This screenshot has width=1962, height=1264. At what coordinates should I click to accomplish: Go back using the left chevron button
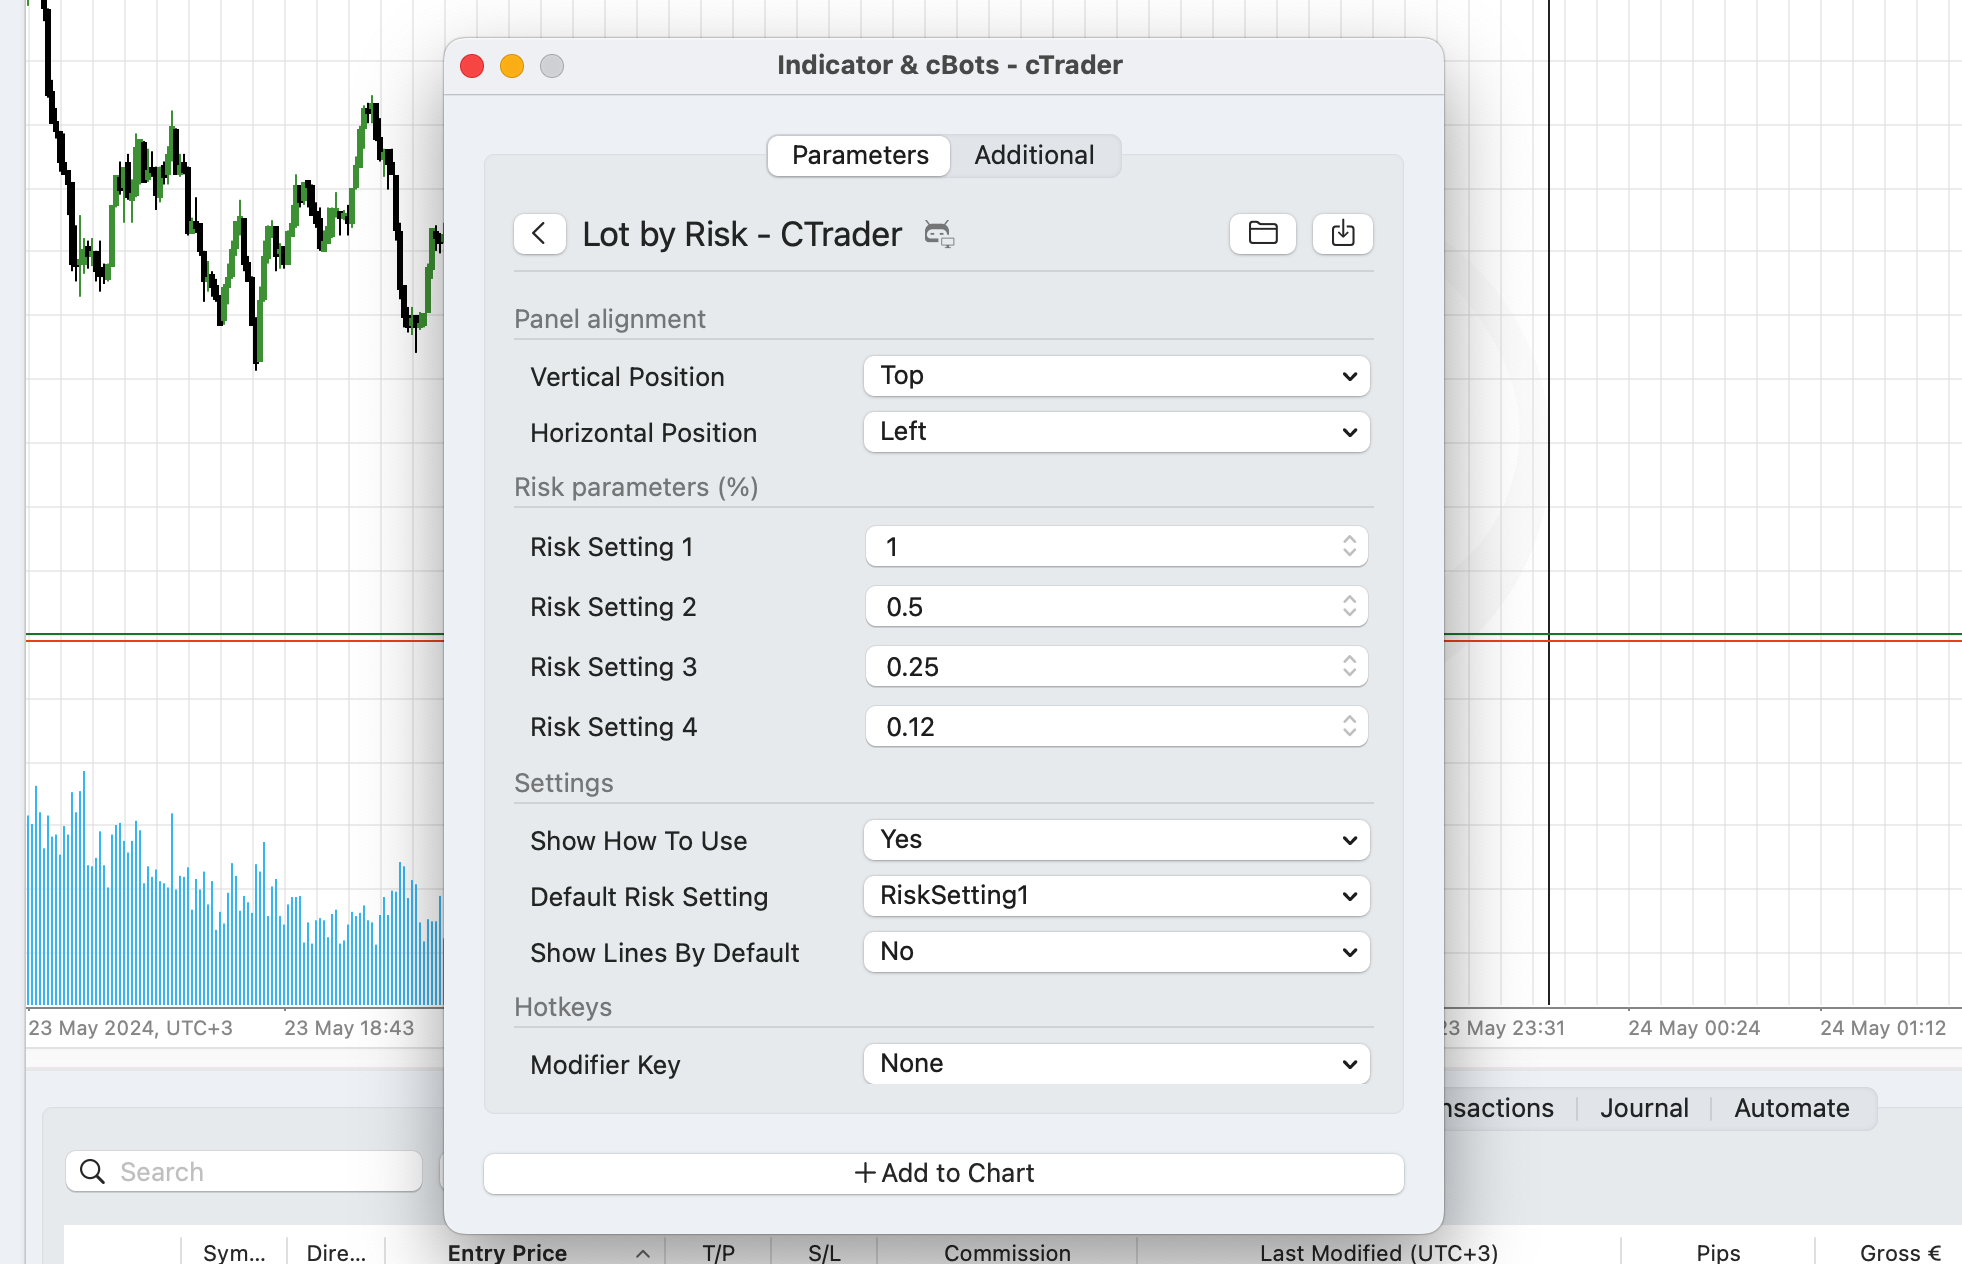click(x=539, y=234)
